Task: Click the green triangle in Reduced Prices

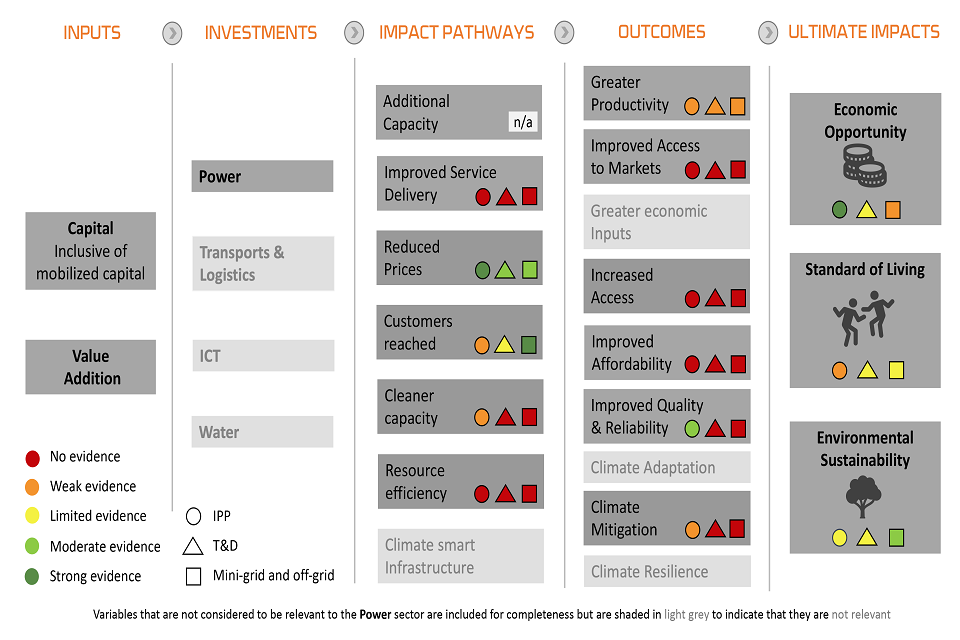Action: 505,270
